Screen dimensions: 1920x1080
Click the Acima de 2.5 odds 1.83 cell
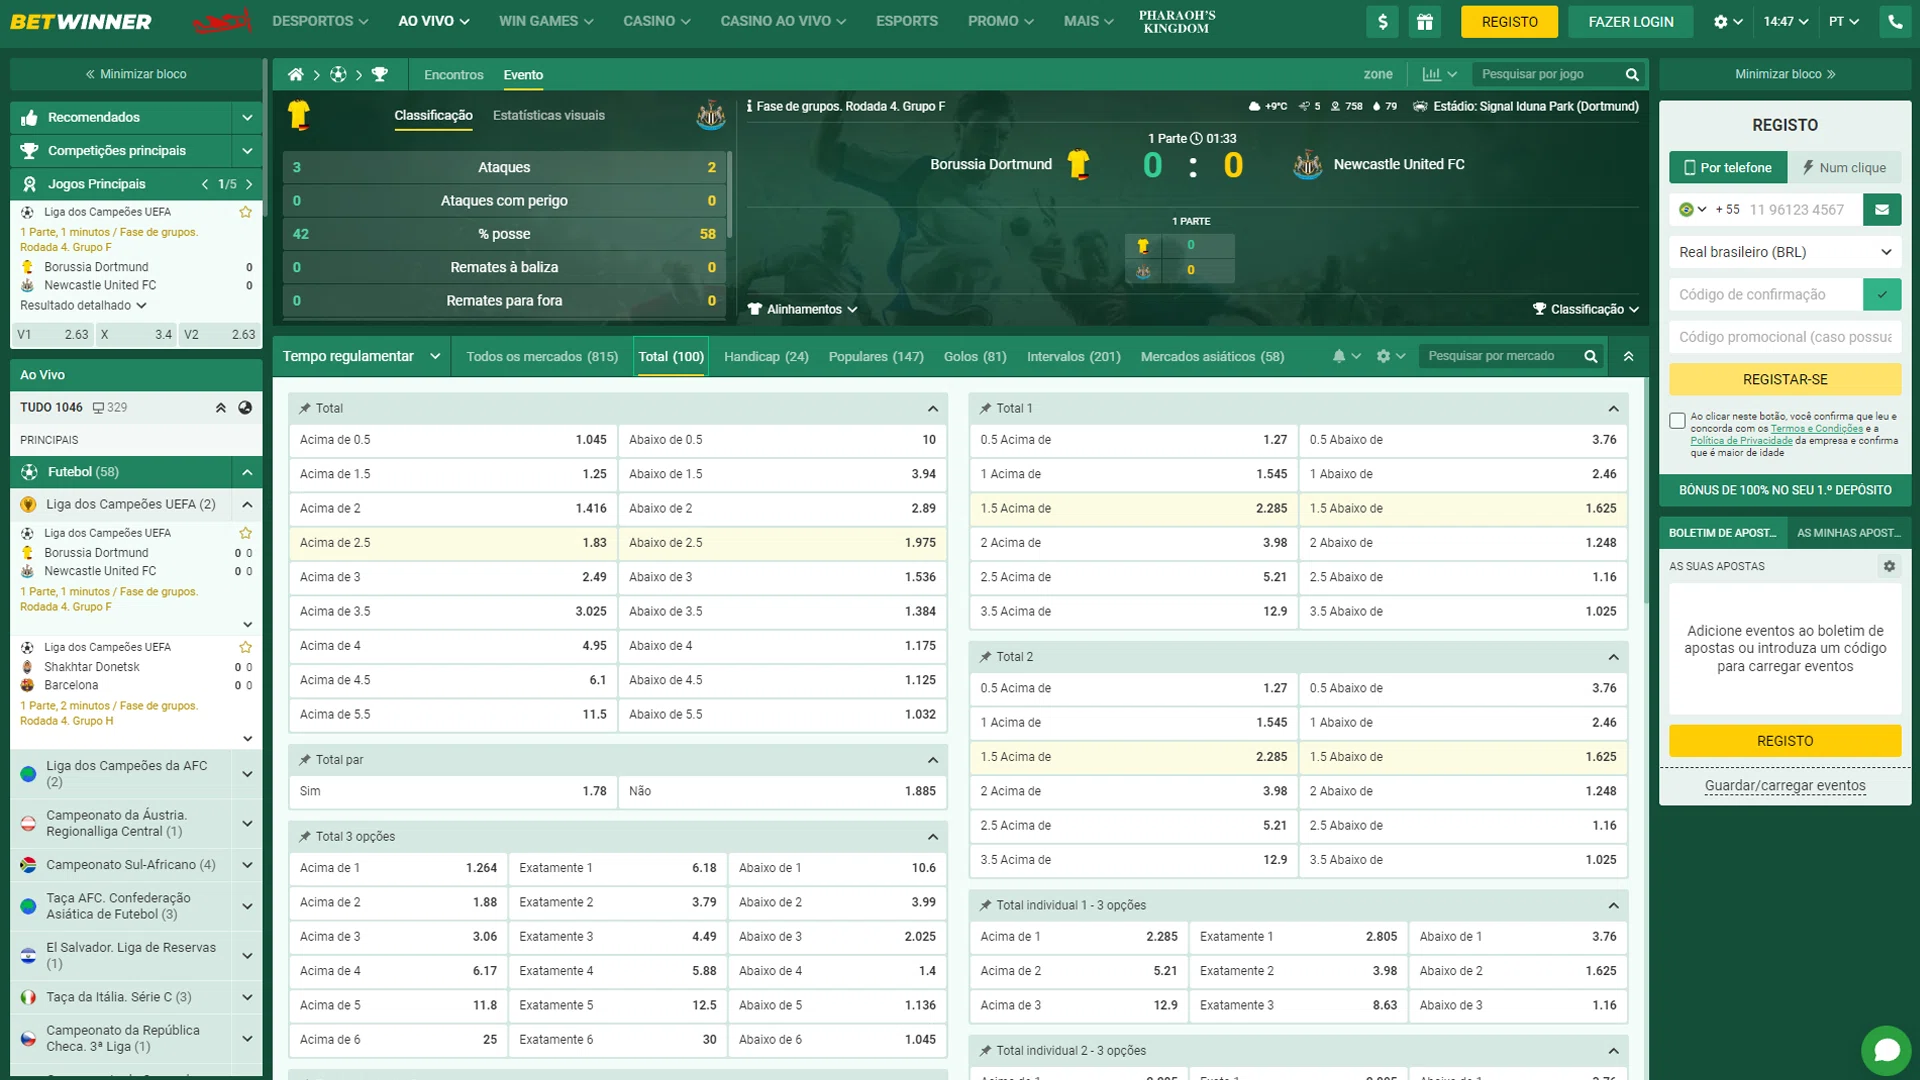click(452, 542)
